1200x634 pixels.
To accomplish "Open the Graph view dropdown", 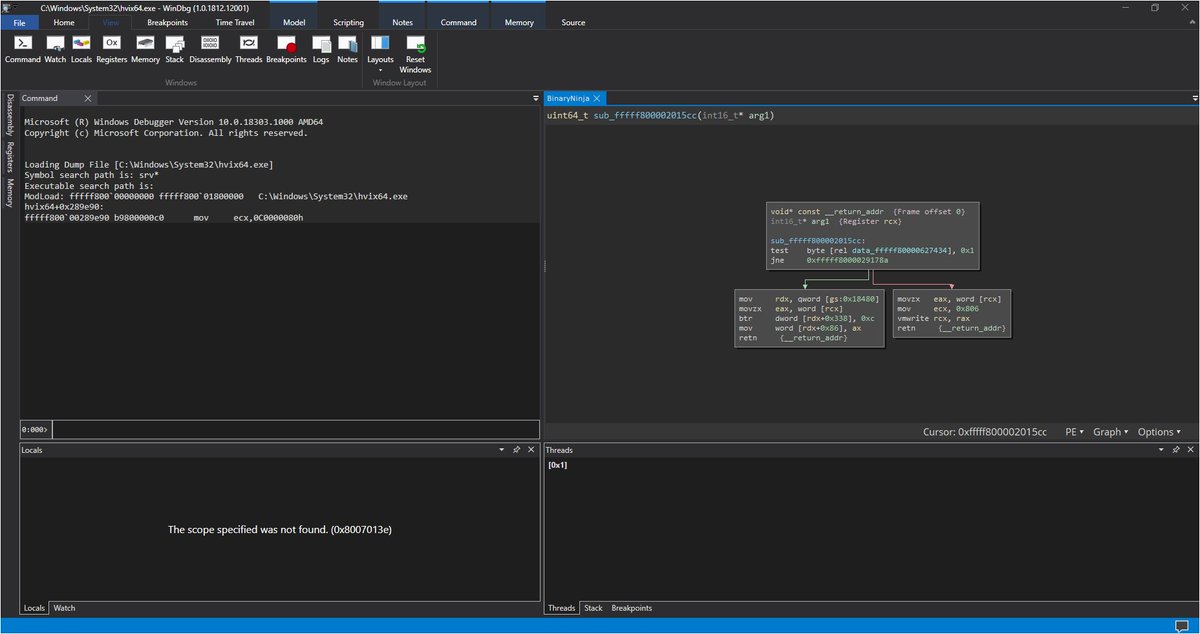I will [1110, 432].
